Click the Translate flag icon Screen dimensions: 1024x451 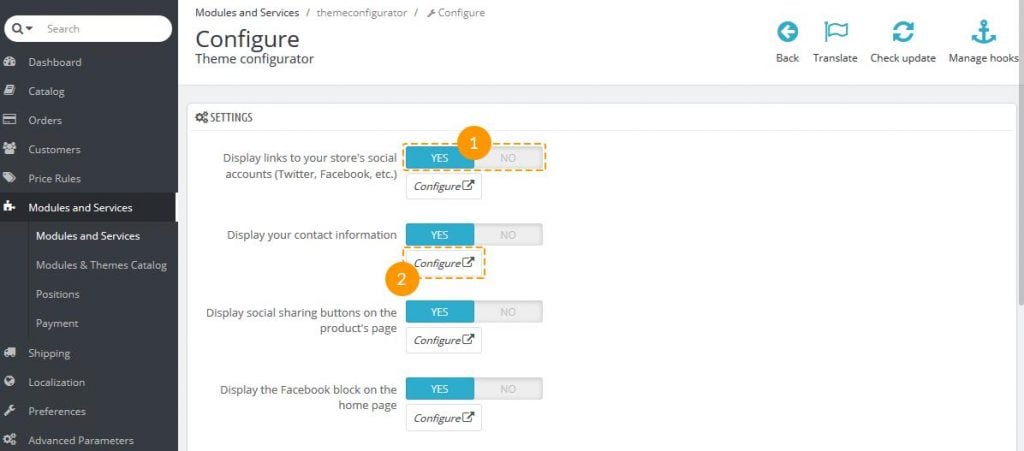(x=835, y=32)
